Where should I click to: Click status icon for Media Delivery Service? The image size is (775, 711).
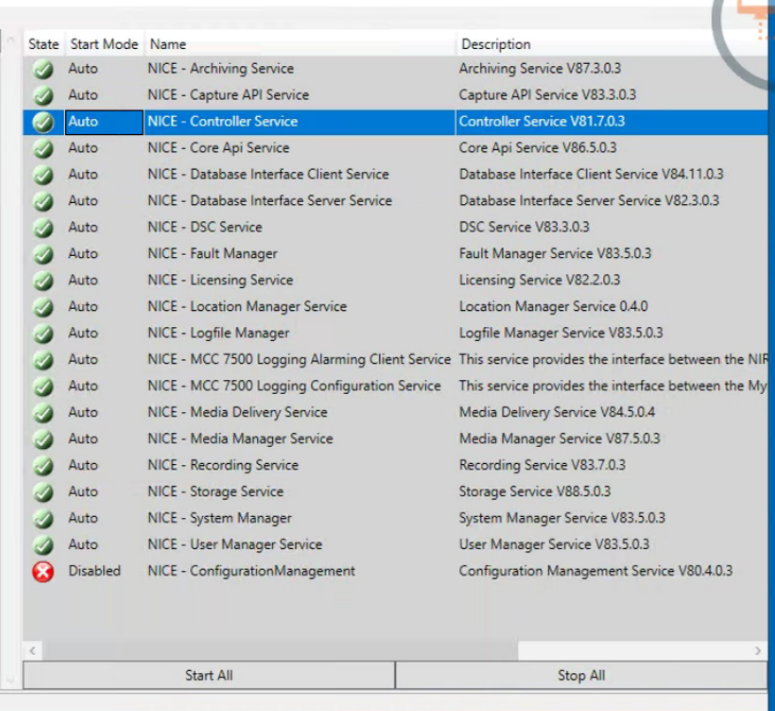(43, 412)
